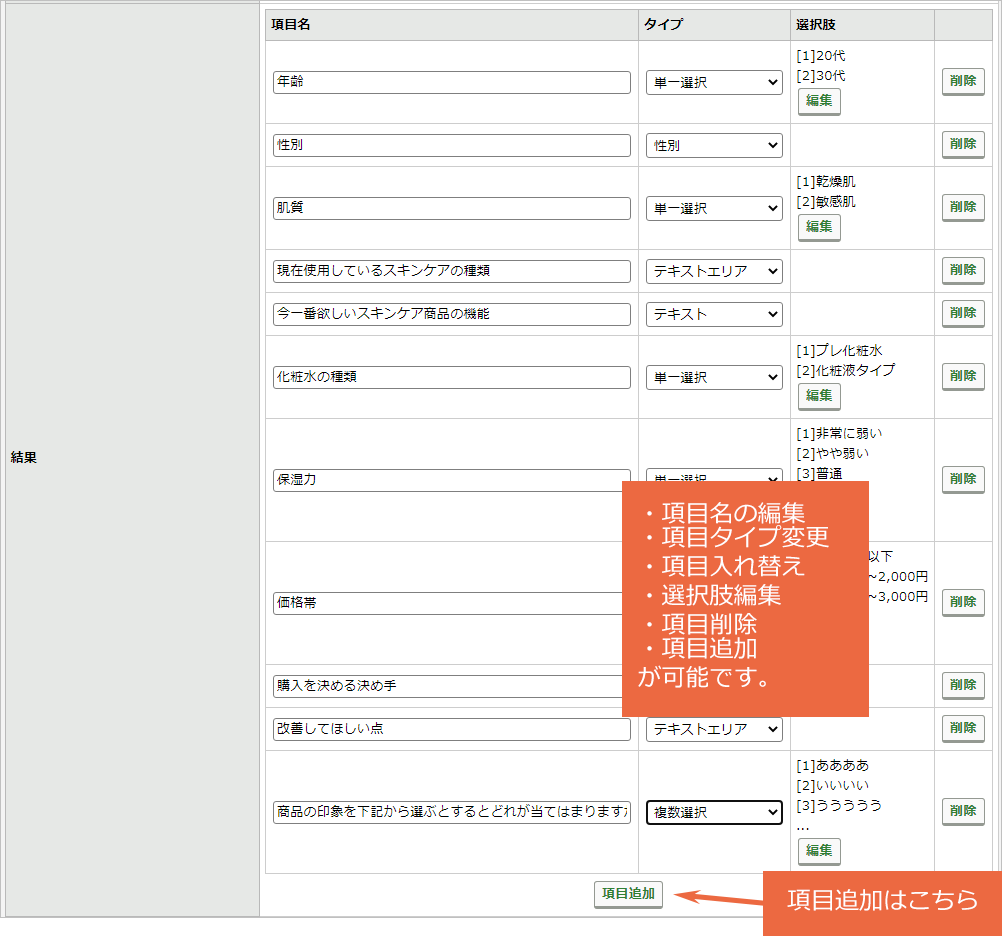Delete the 保湿力 row
The height and width of the screenshot is (936, 1002).
pyautogui.click(x=963, y=479)
